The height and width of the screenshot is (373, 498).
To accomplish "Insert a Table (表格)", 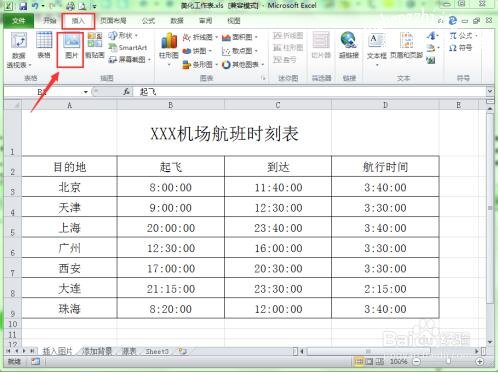I will [44, 45].
